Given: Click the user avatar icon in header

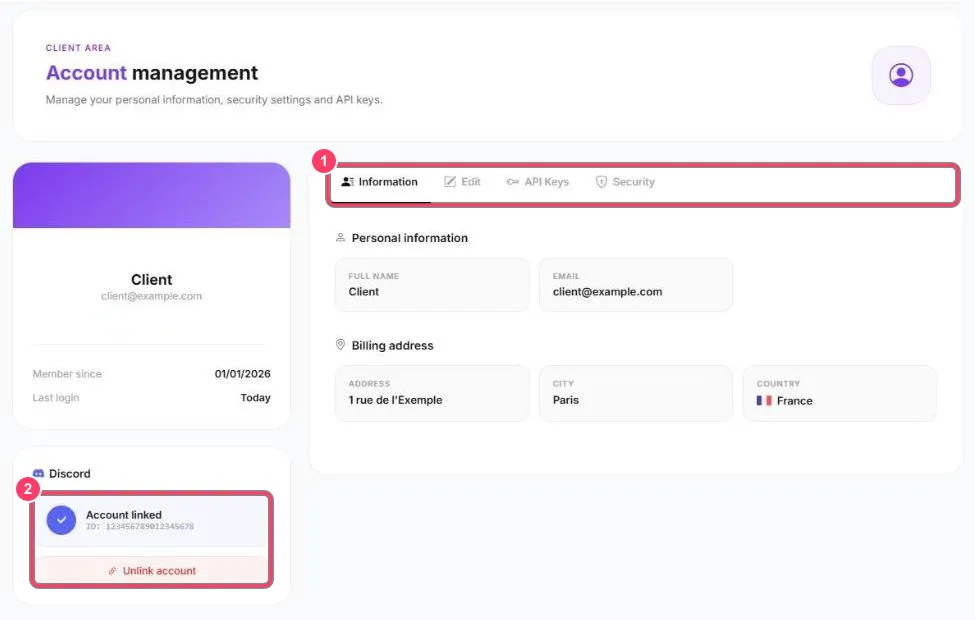Looking at the screenshot, I should pyautogui.click(x=901, y=75).
